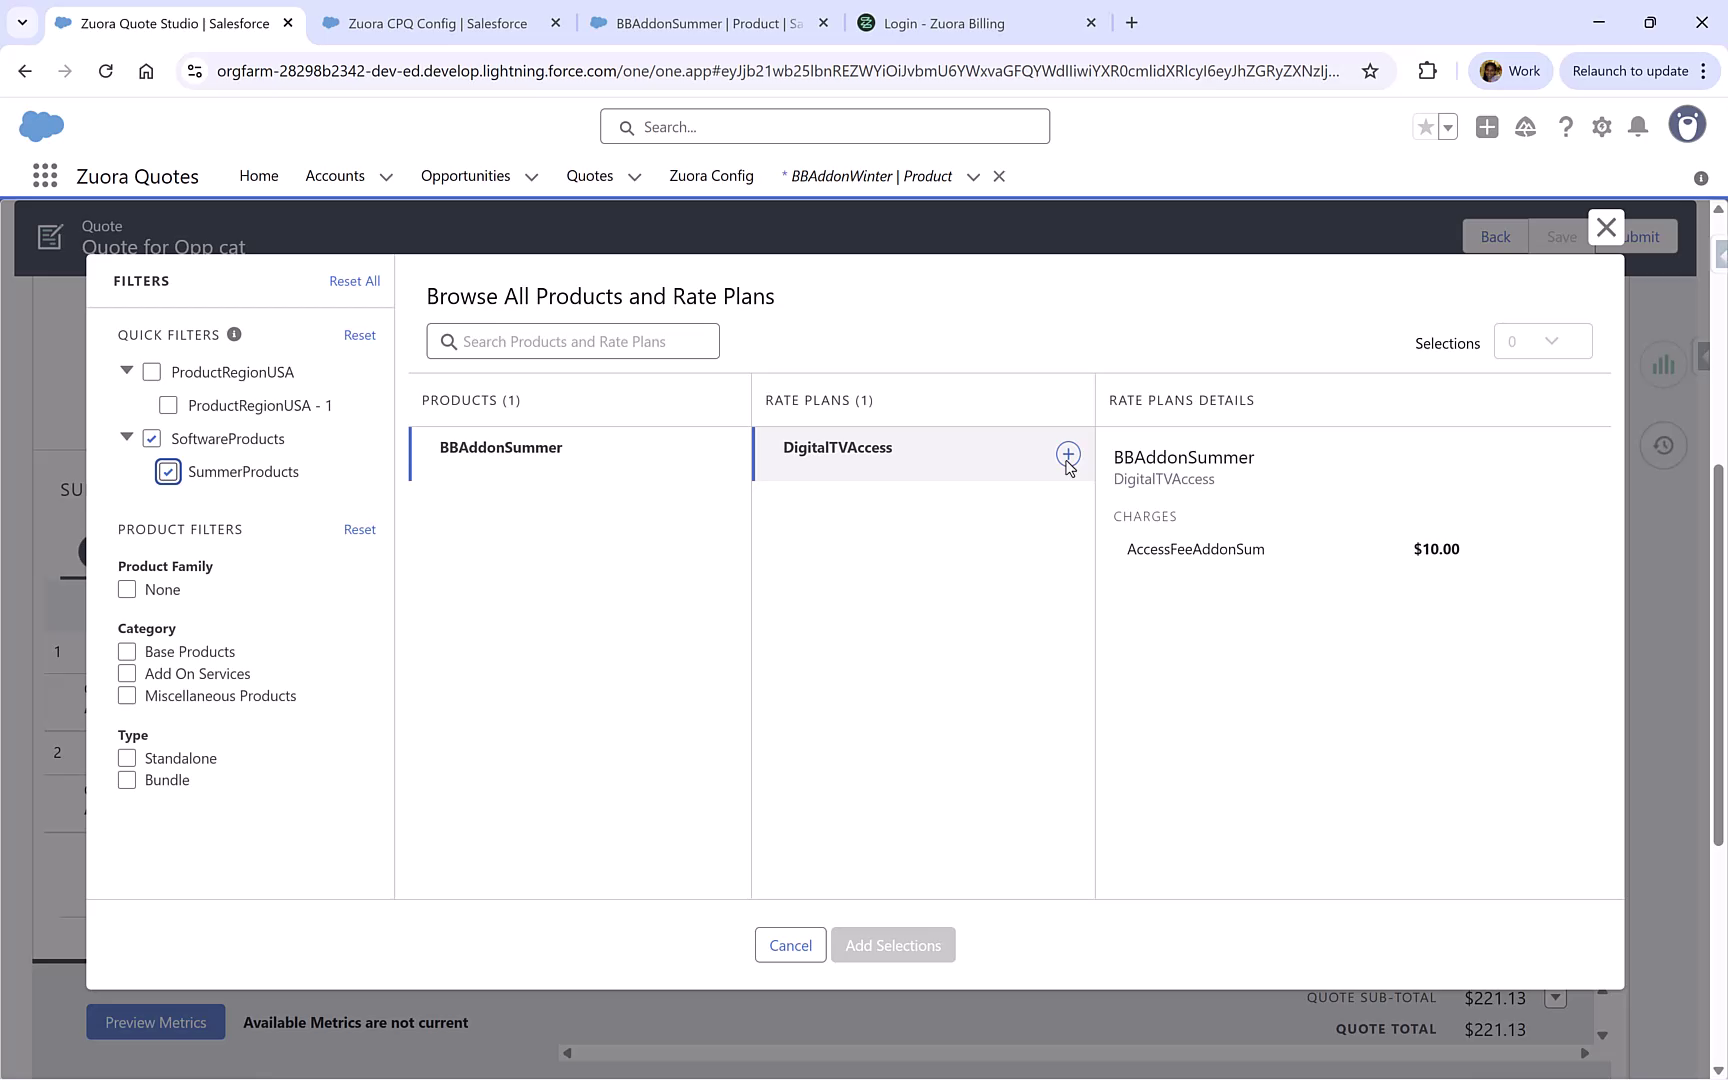The width and height of the screenshot is (1728, 1080).
Task: Click the plus icon beside DigitalTVAccess rate plan
Action: (1068, 455)
